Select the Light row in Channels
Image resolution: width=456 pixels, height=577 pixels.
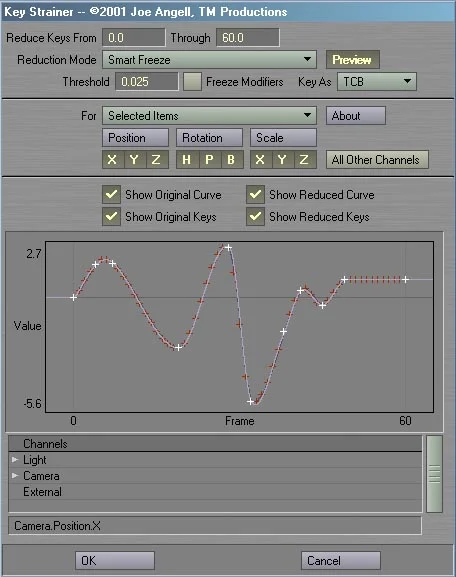[x=215, y=460]
